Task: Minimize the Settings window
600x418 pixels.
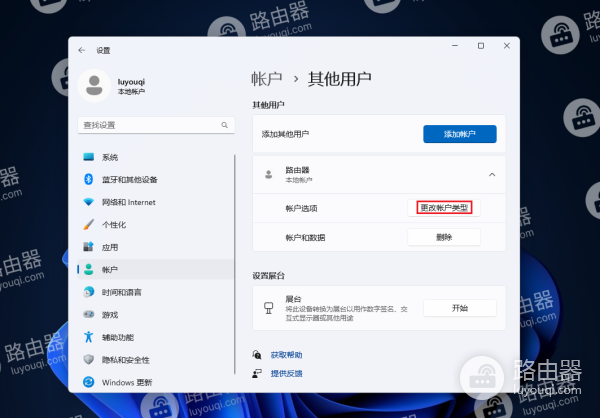Action: 455,46
